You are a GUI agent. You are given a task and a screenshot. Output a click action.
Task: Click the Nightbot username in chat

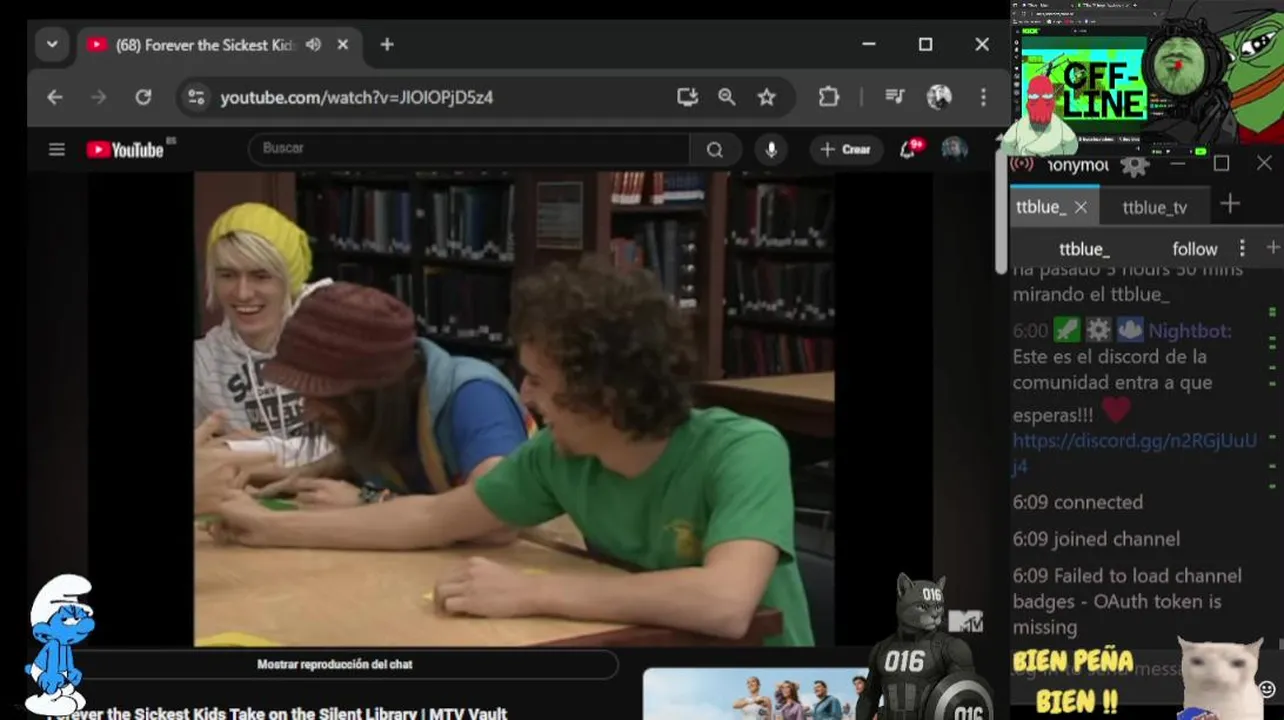pyautogui.click(x=1190, y=330)
